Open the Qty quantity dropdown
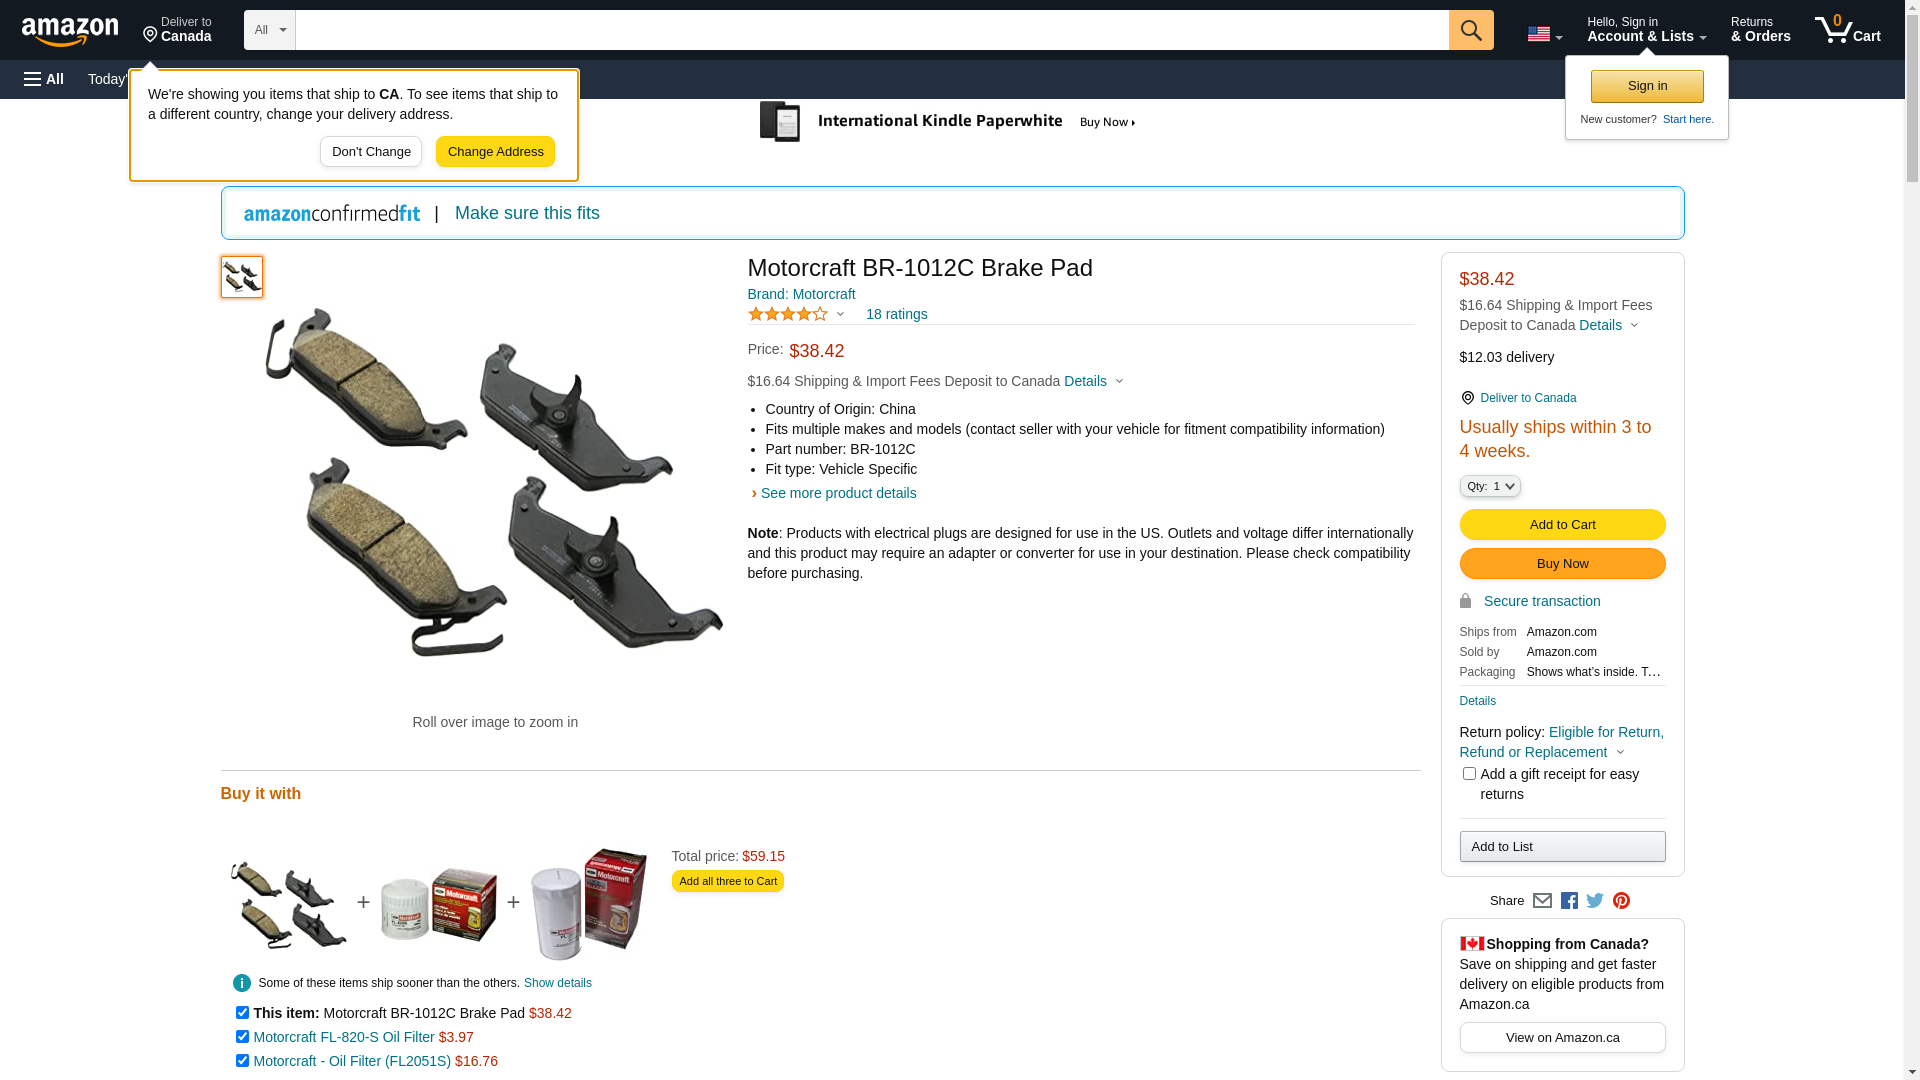This screenshot has width=1920, height=1080. (1490, 486)
